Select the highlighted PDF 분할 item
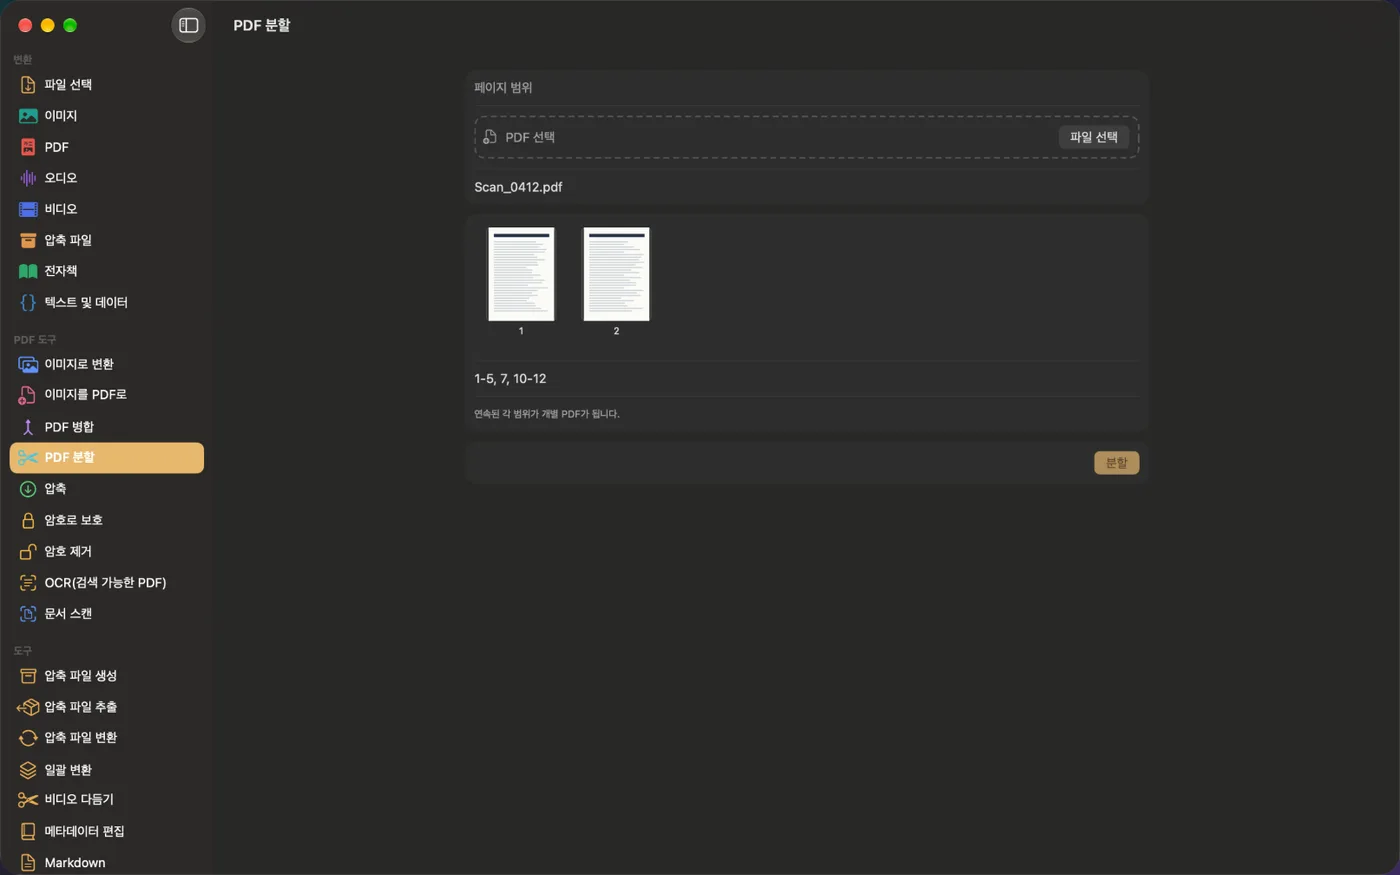Viewport: 1400px width, 875px height. (x=106, y=458)
